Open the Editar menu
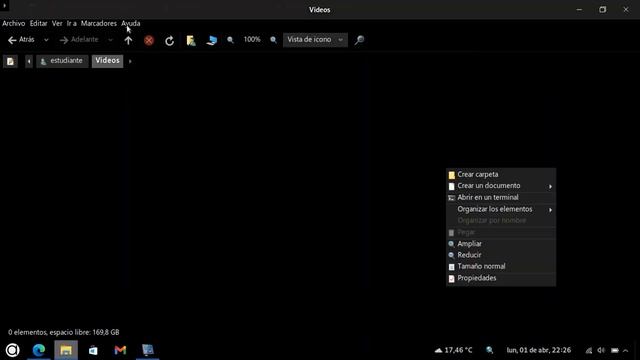Screen dimensions: 640x360 [38, 24]
